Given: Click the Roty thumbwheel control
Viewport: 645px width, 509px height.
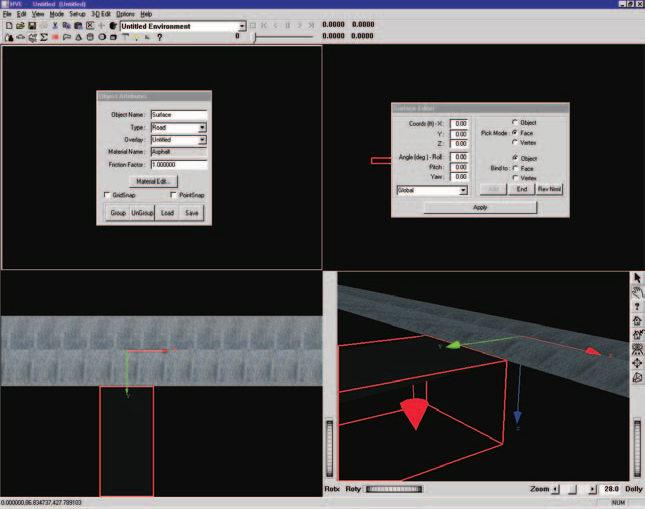Looking at the screenshot, I should [x=394, y=489].
